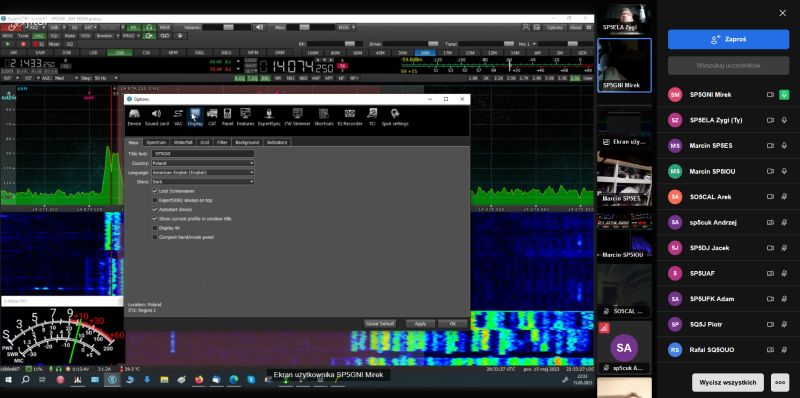The image size is (800, 398).
Task: Open the XIT dropdown arrow
Action: point(38,78)
